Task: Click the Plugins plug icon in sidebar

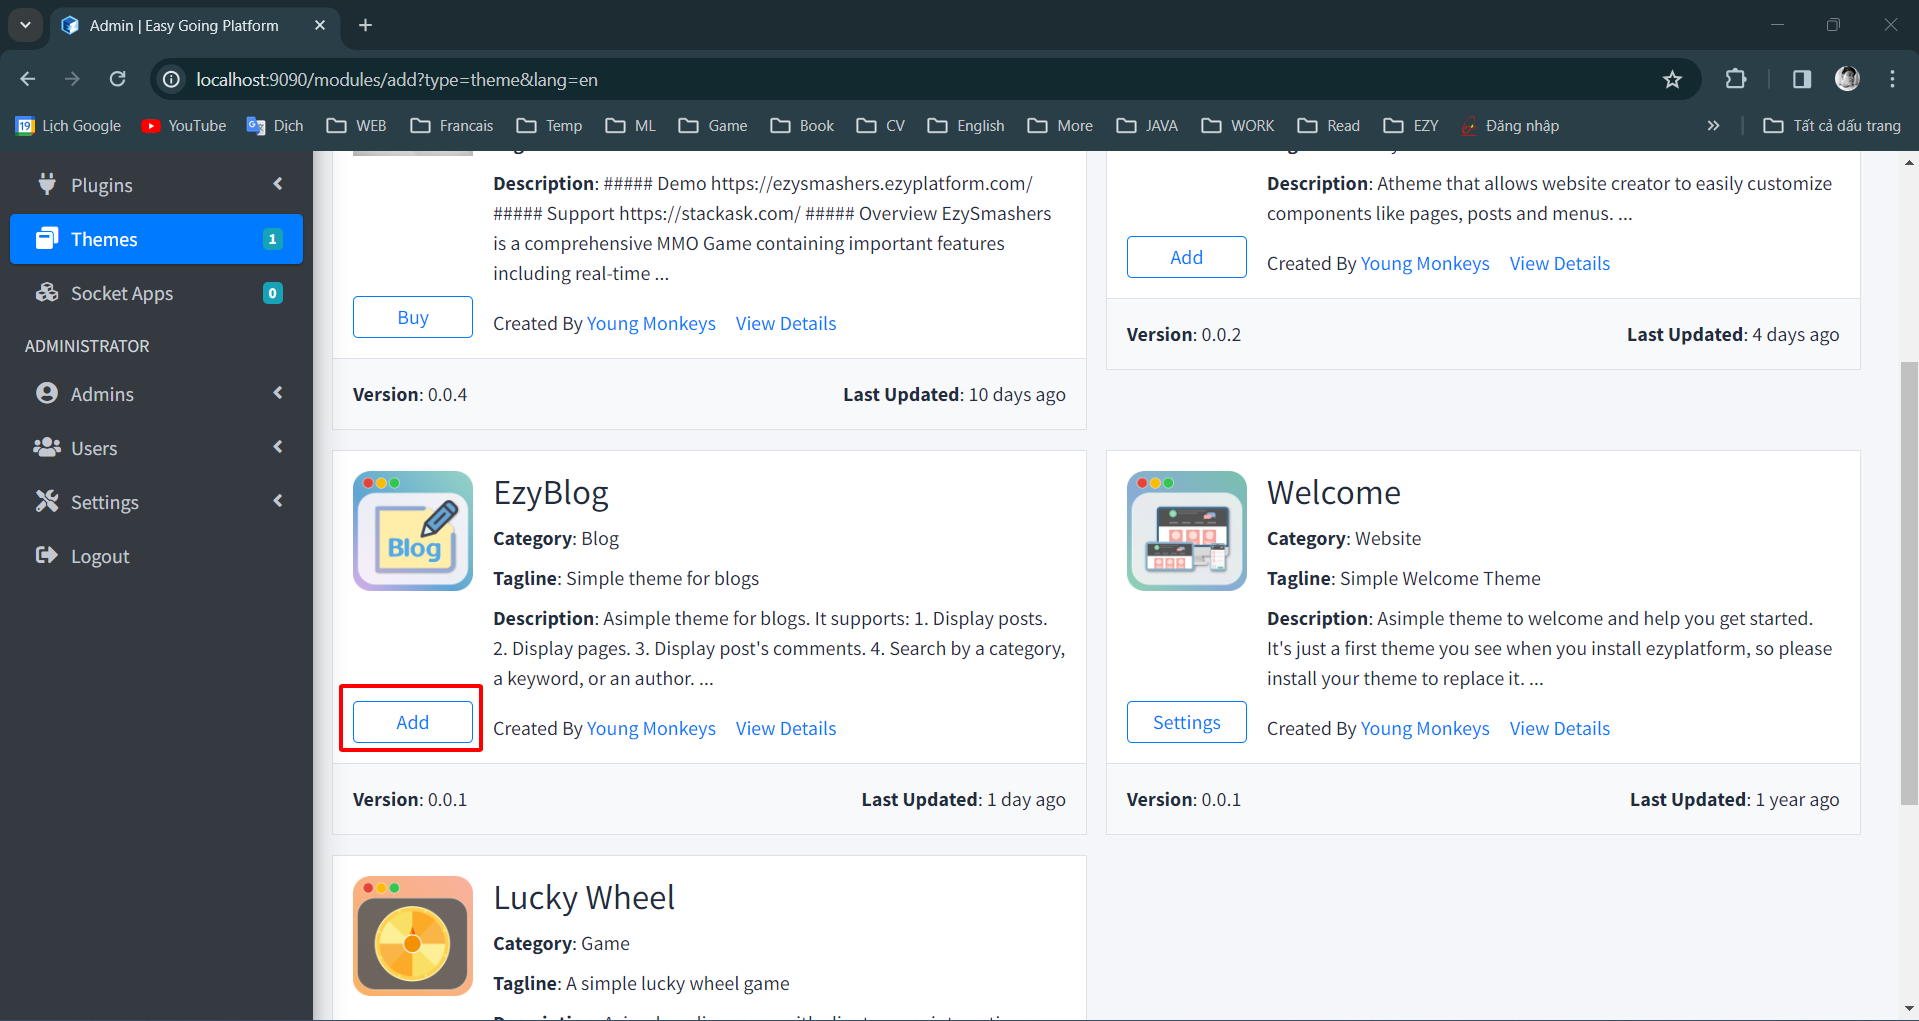Action: 47,184
